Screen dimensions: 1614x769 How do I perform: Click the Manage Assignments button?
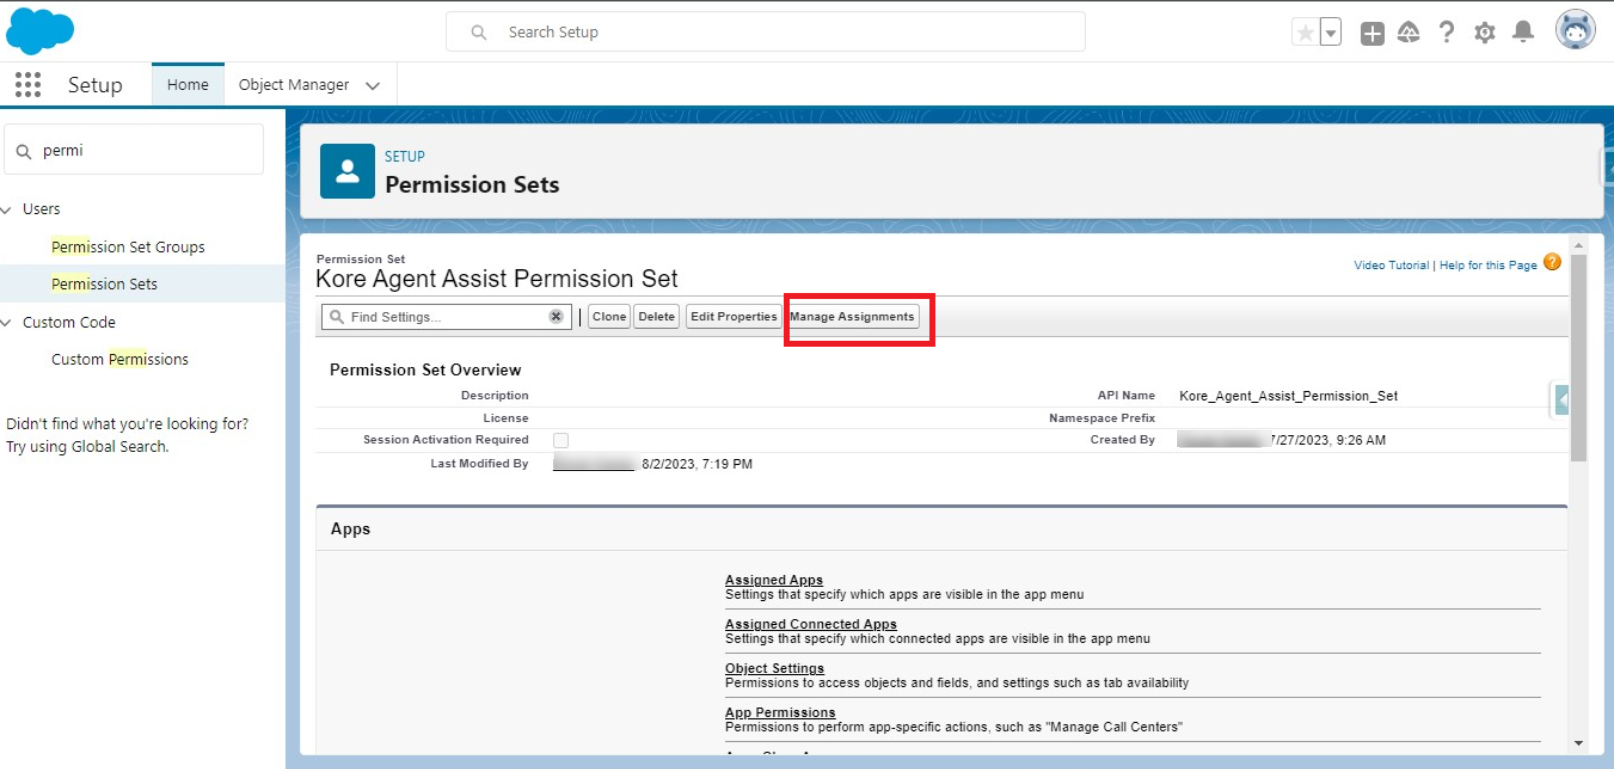tap(852, 317)
